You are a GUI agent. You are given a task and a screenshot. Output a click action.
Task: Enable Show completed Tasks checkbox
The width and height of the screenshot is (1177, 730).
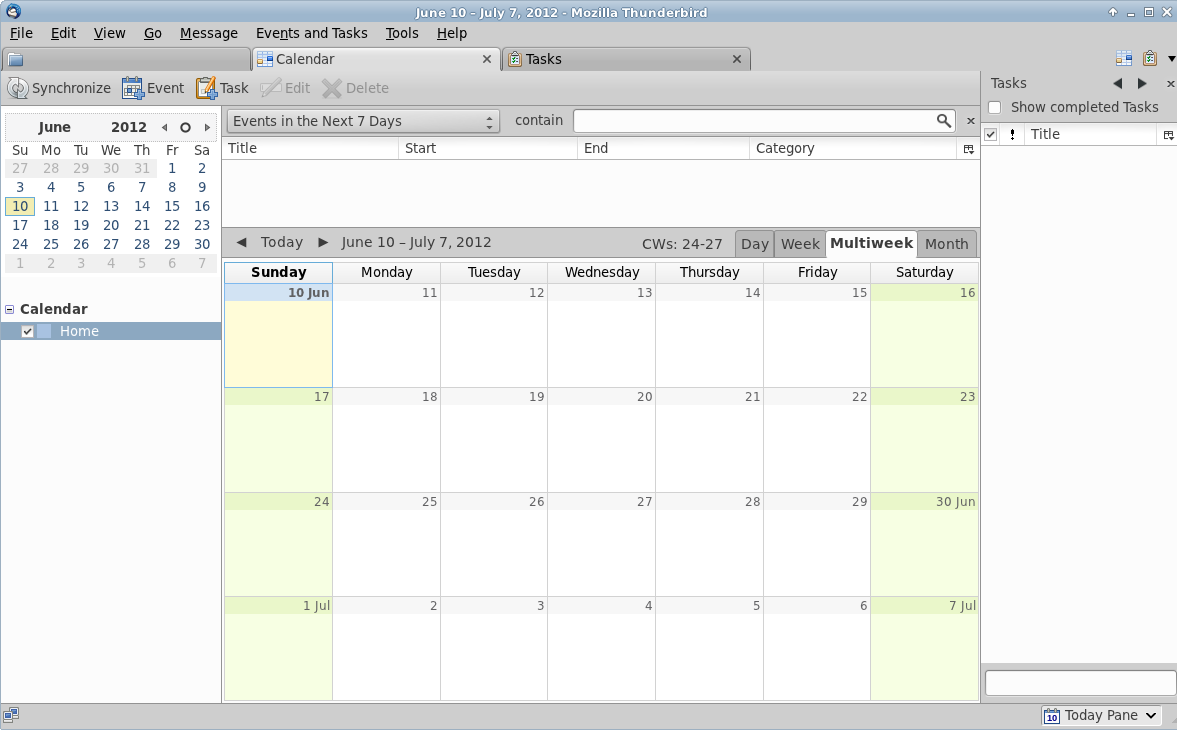pyautogui.click(x=995, y=107)
